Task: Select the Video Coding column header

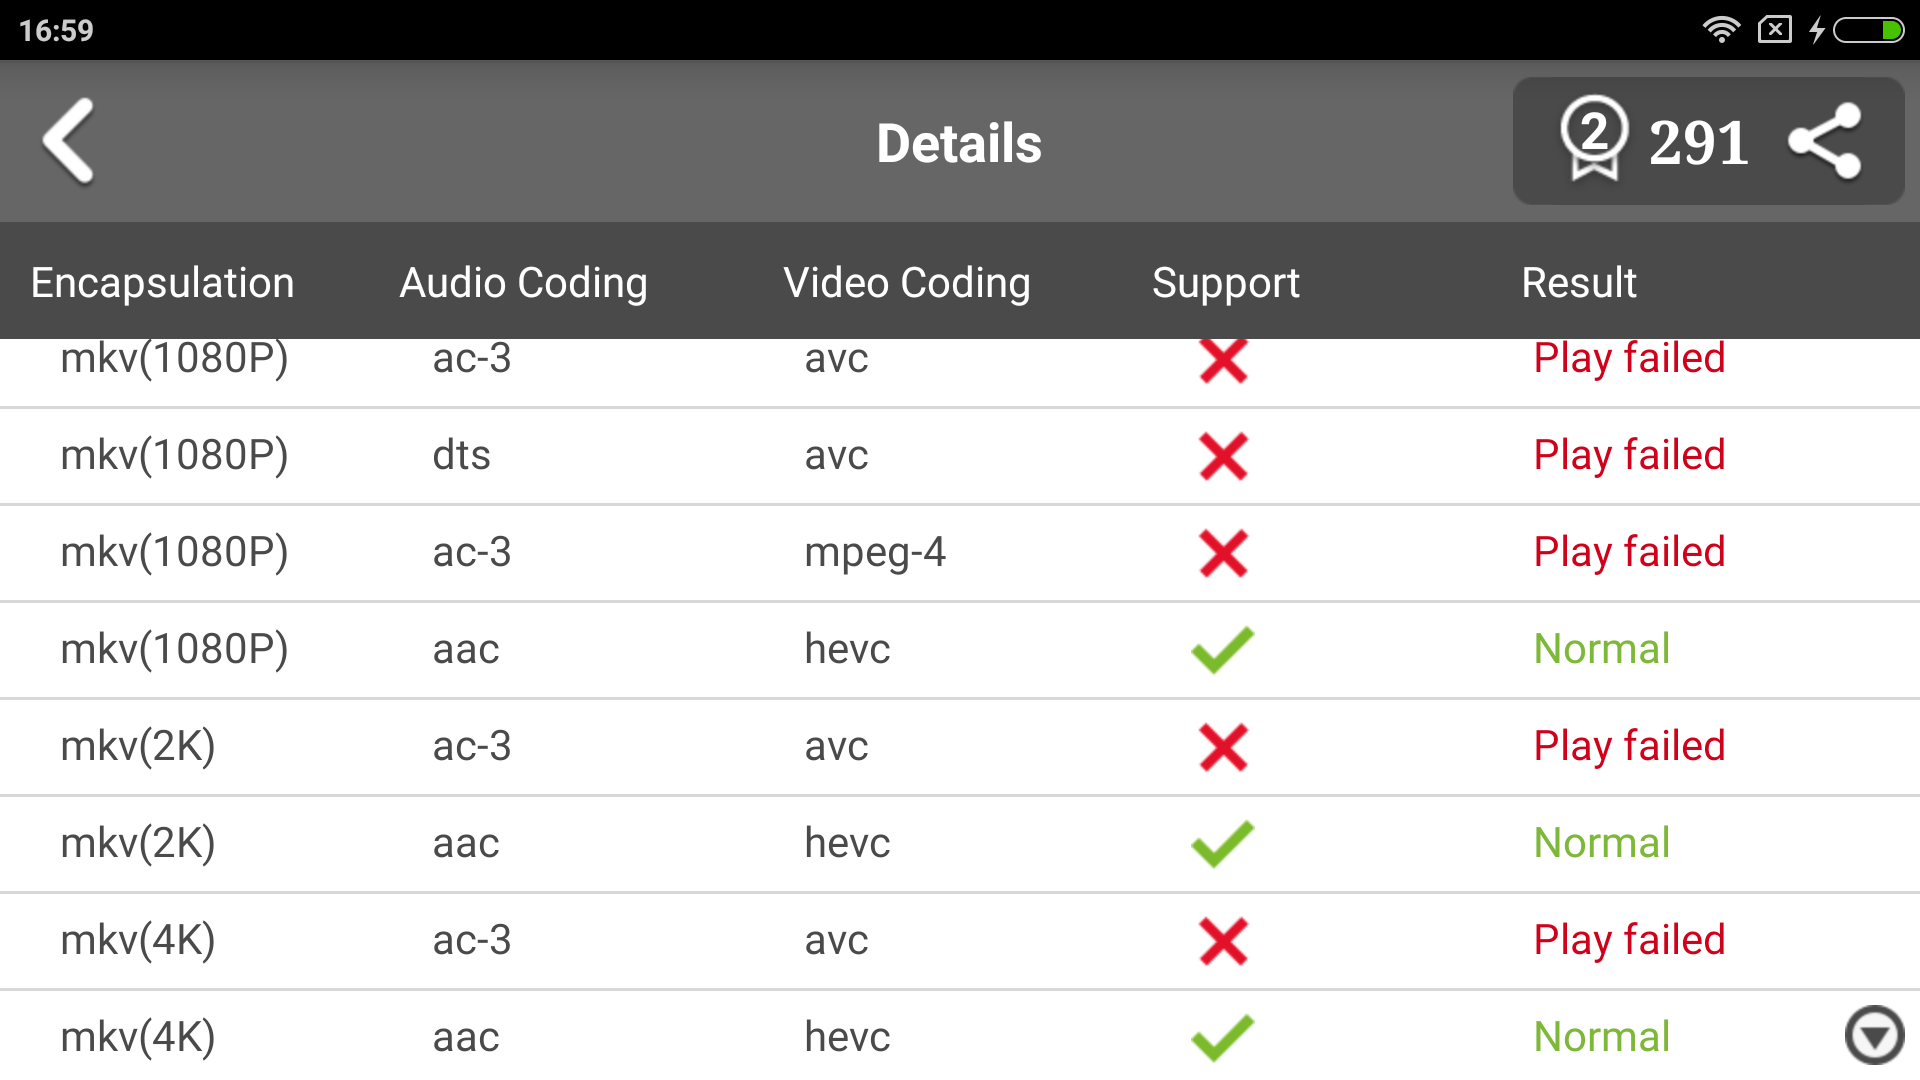Action: coord(906,283)
